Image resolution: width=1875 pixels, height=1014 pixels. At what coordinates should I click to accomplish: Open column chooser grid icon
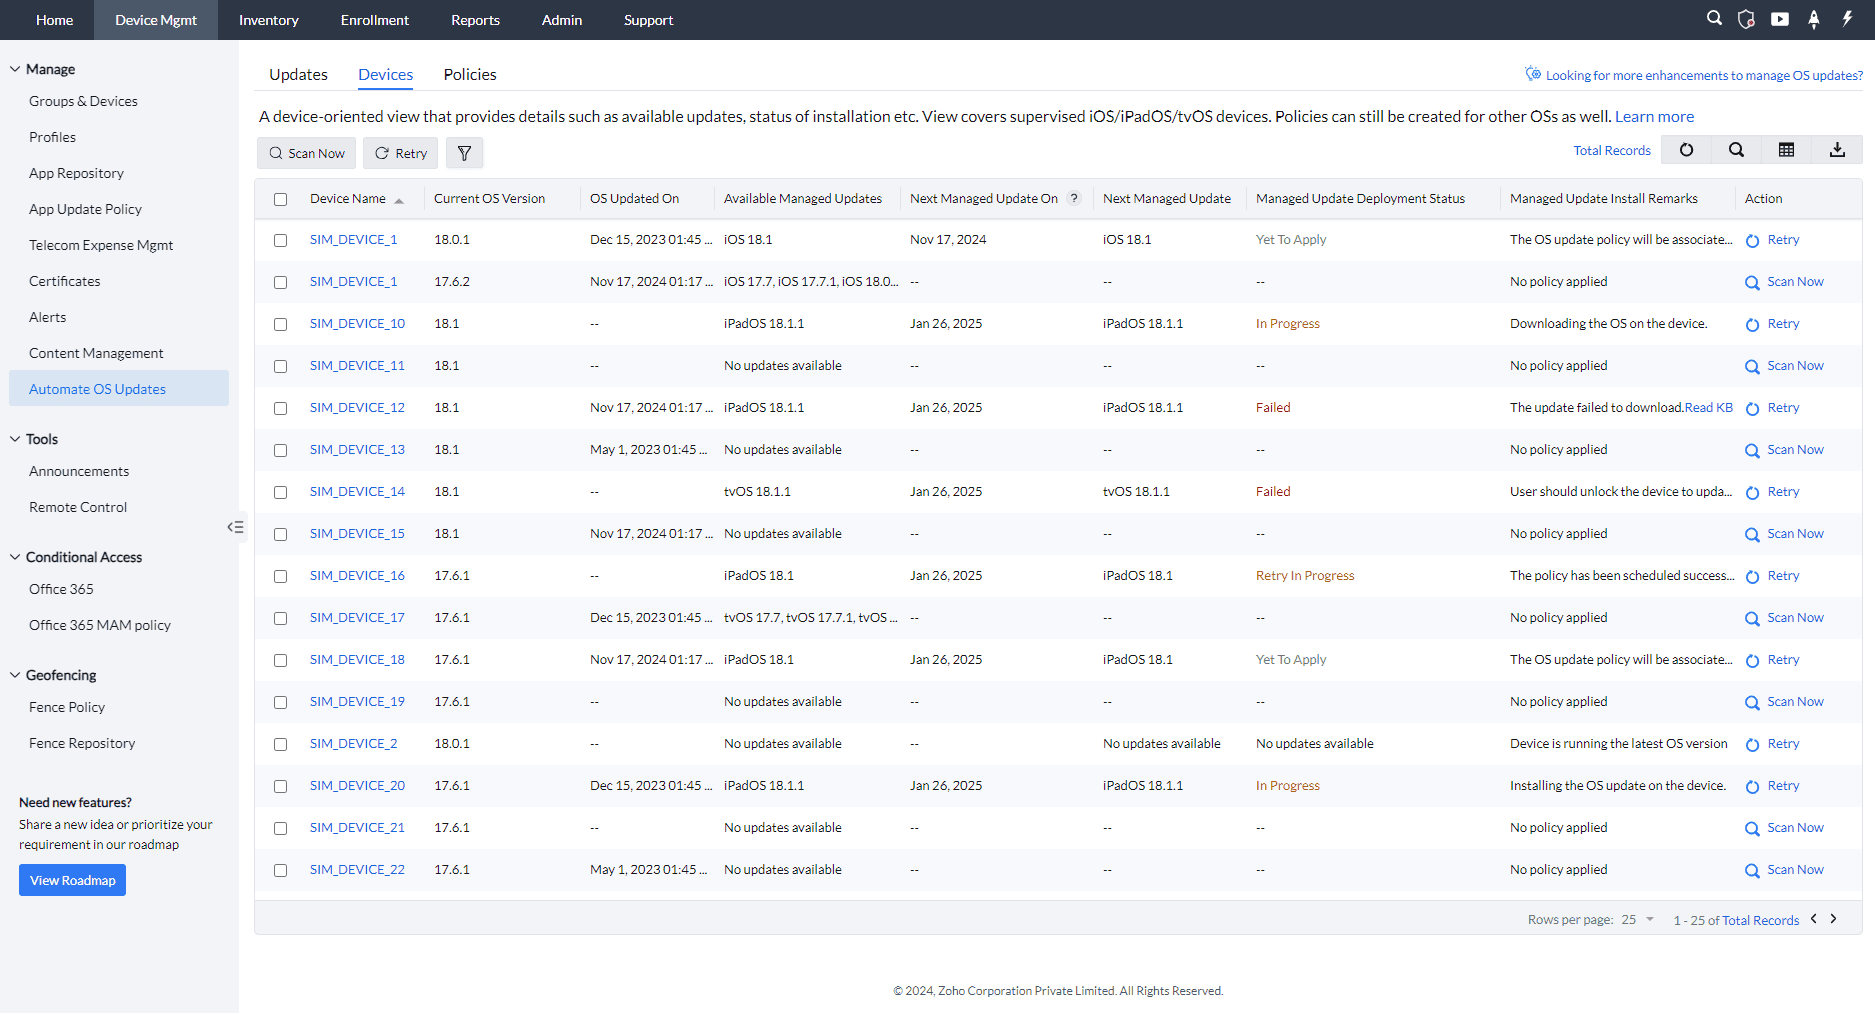click(1787, 150)
